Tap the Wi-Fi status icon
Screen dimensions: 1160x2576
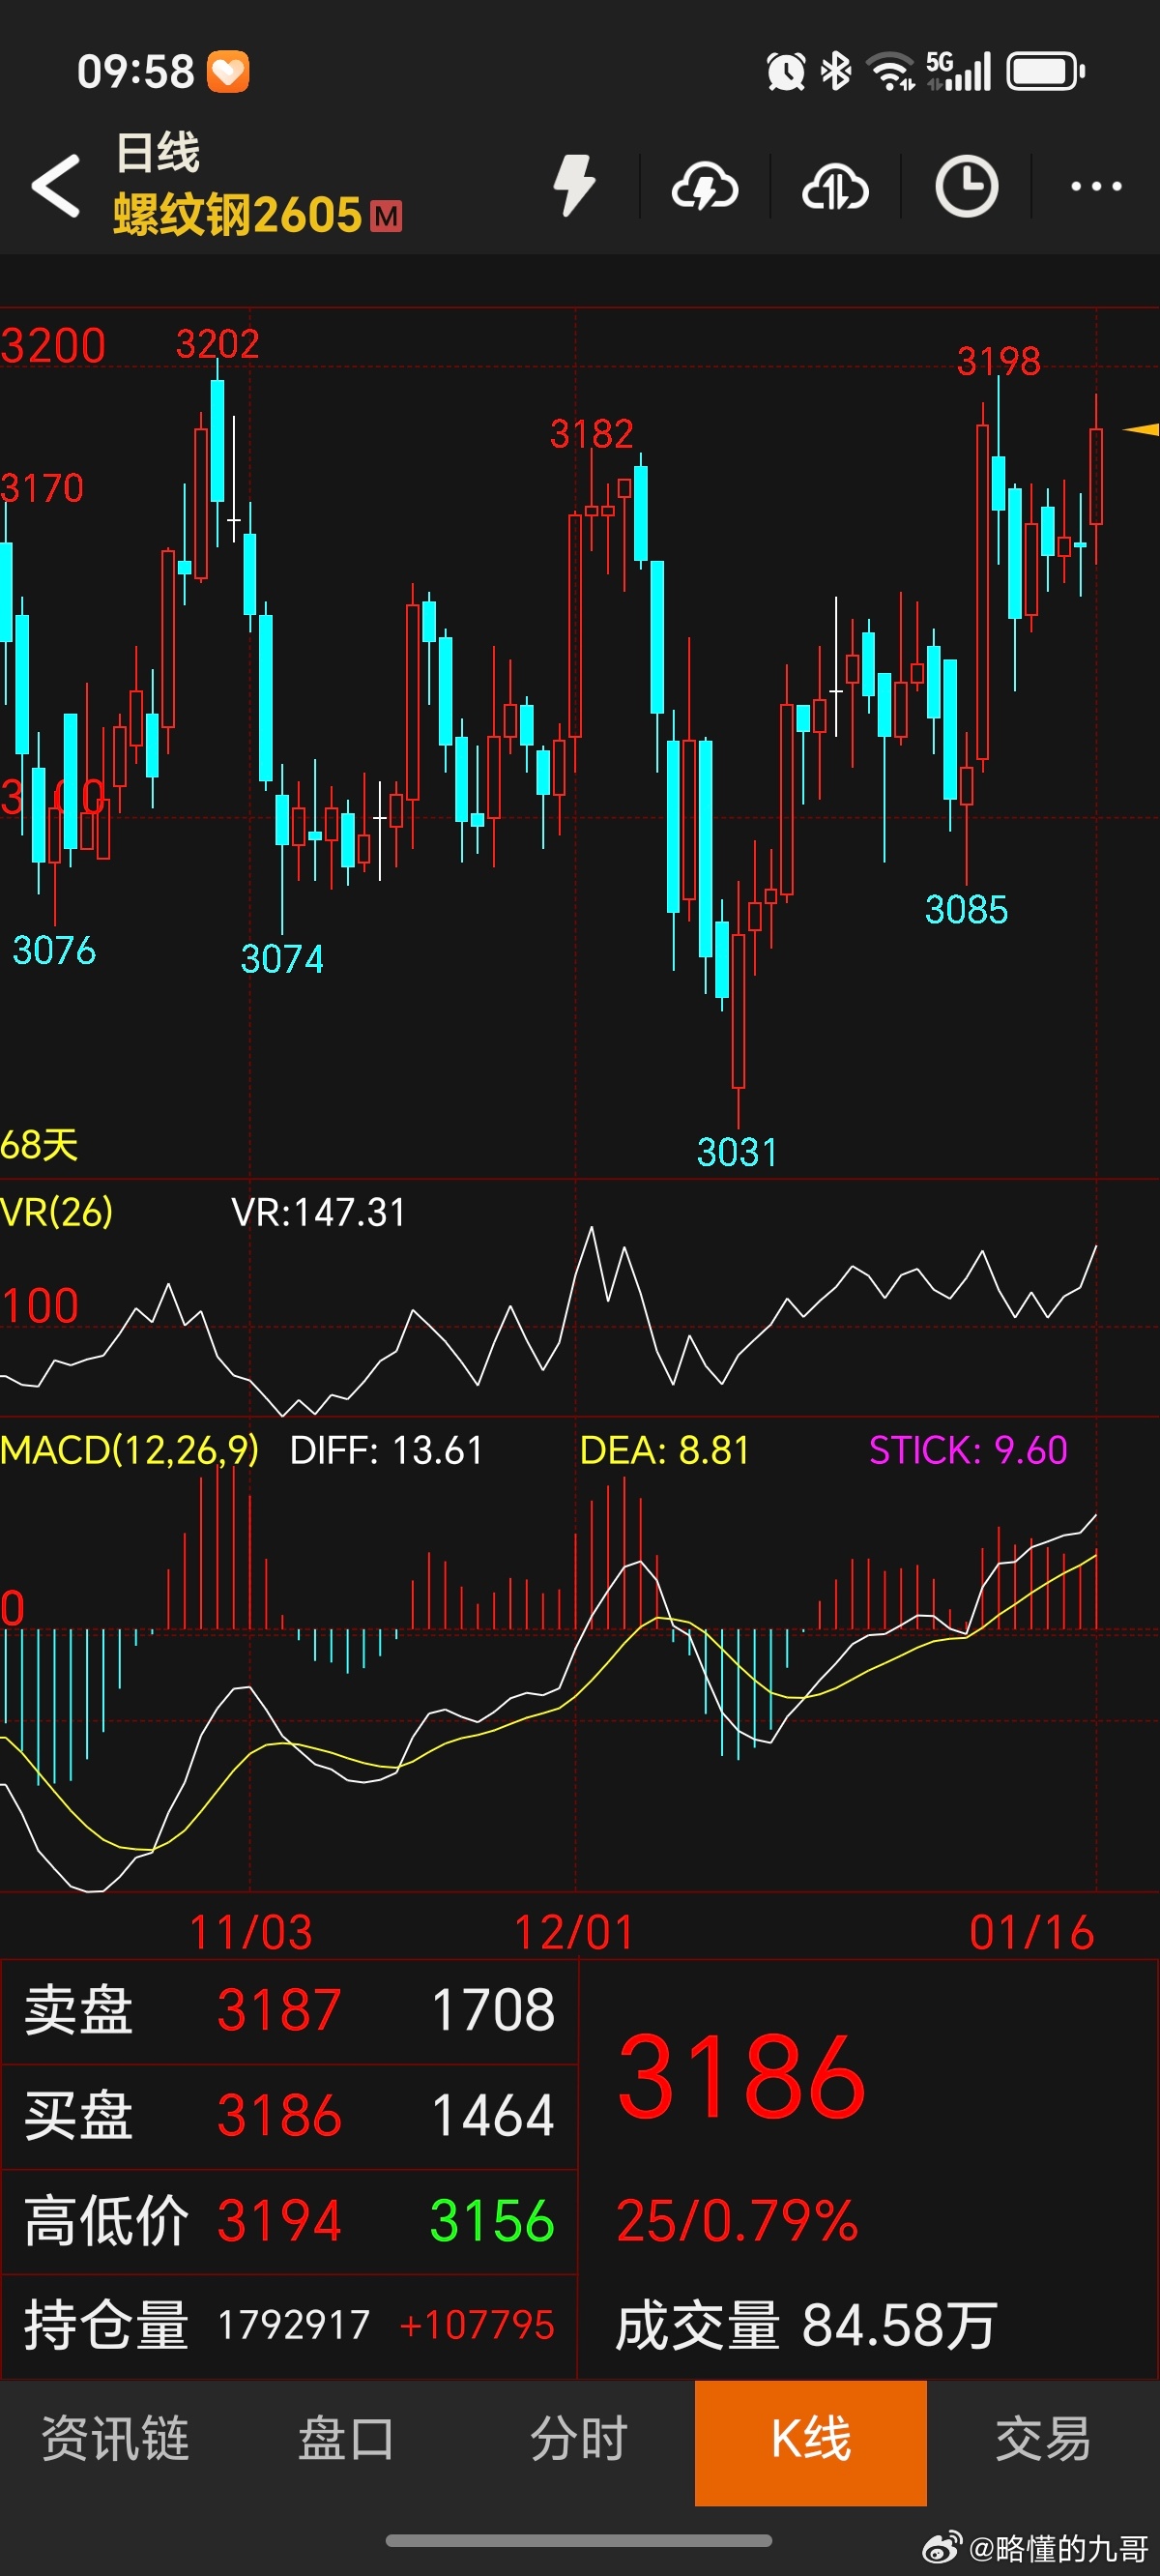pyautogui.click(x=892, y=72)
